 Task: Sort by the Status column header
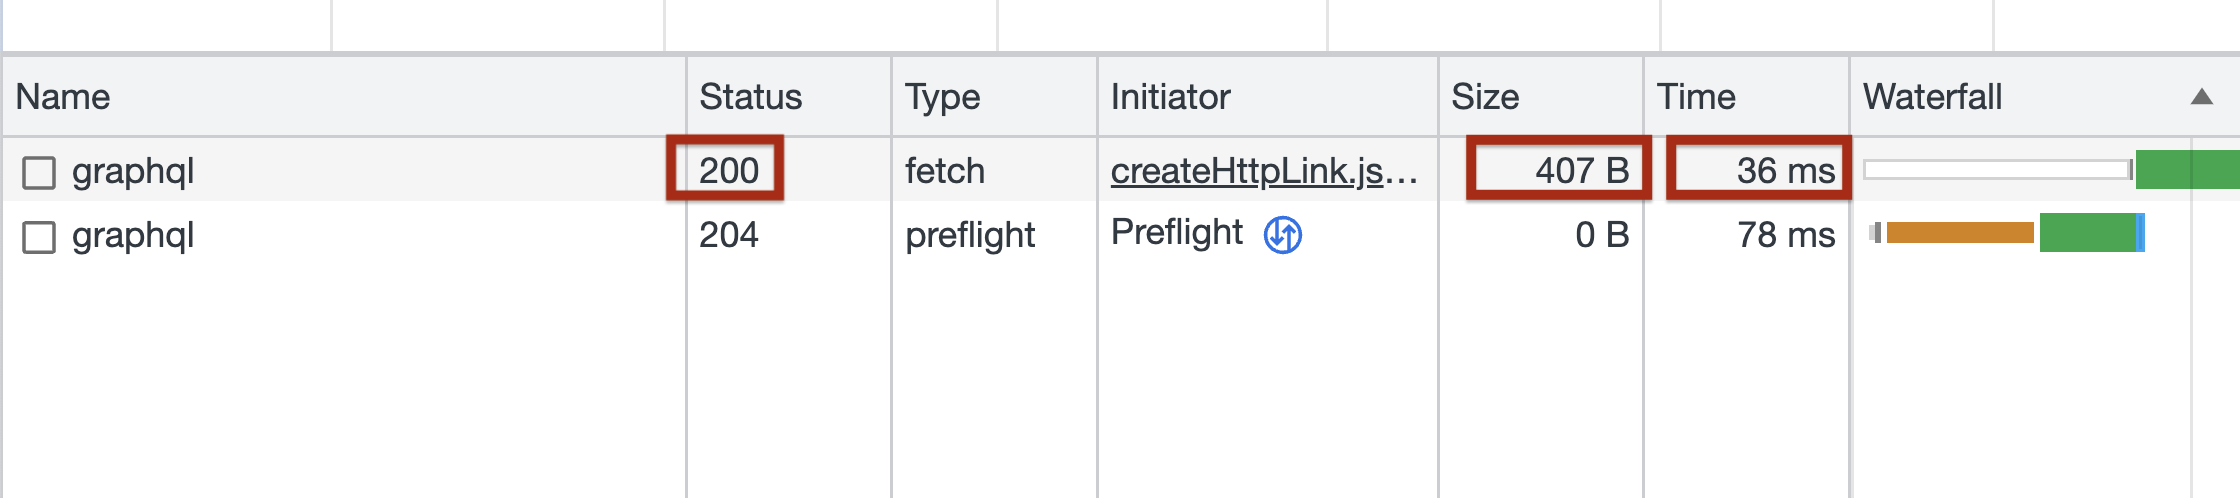coord(750,97)
